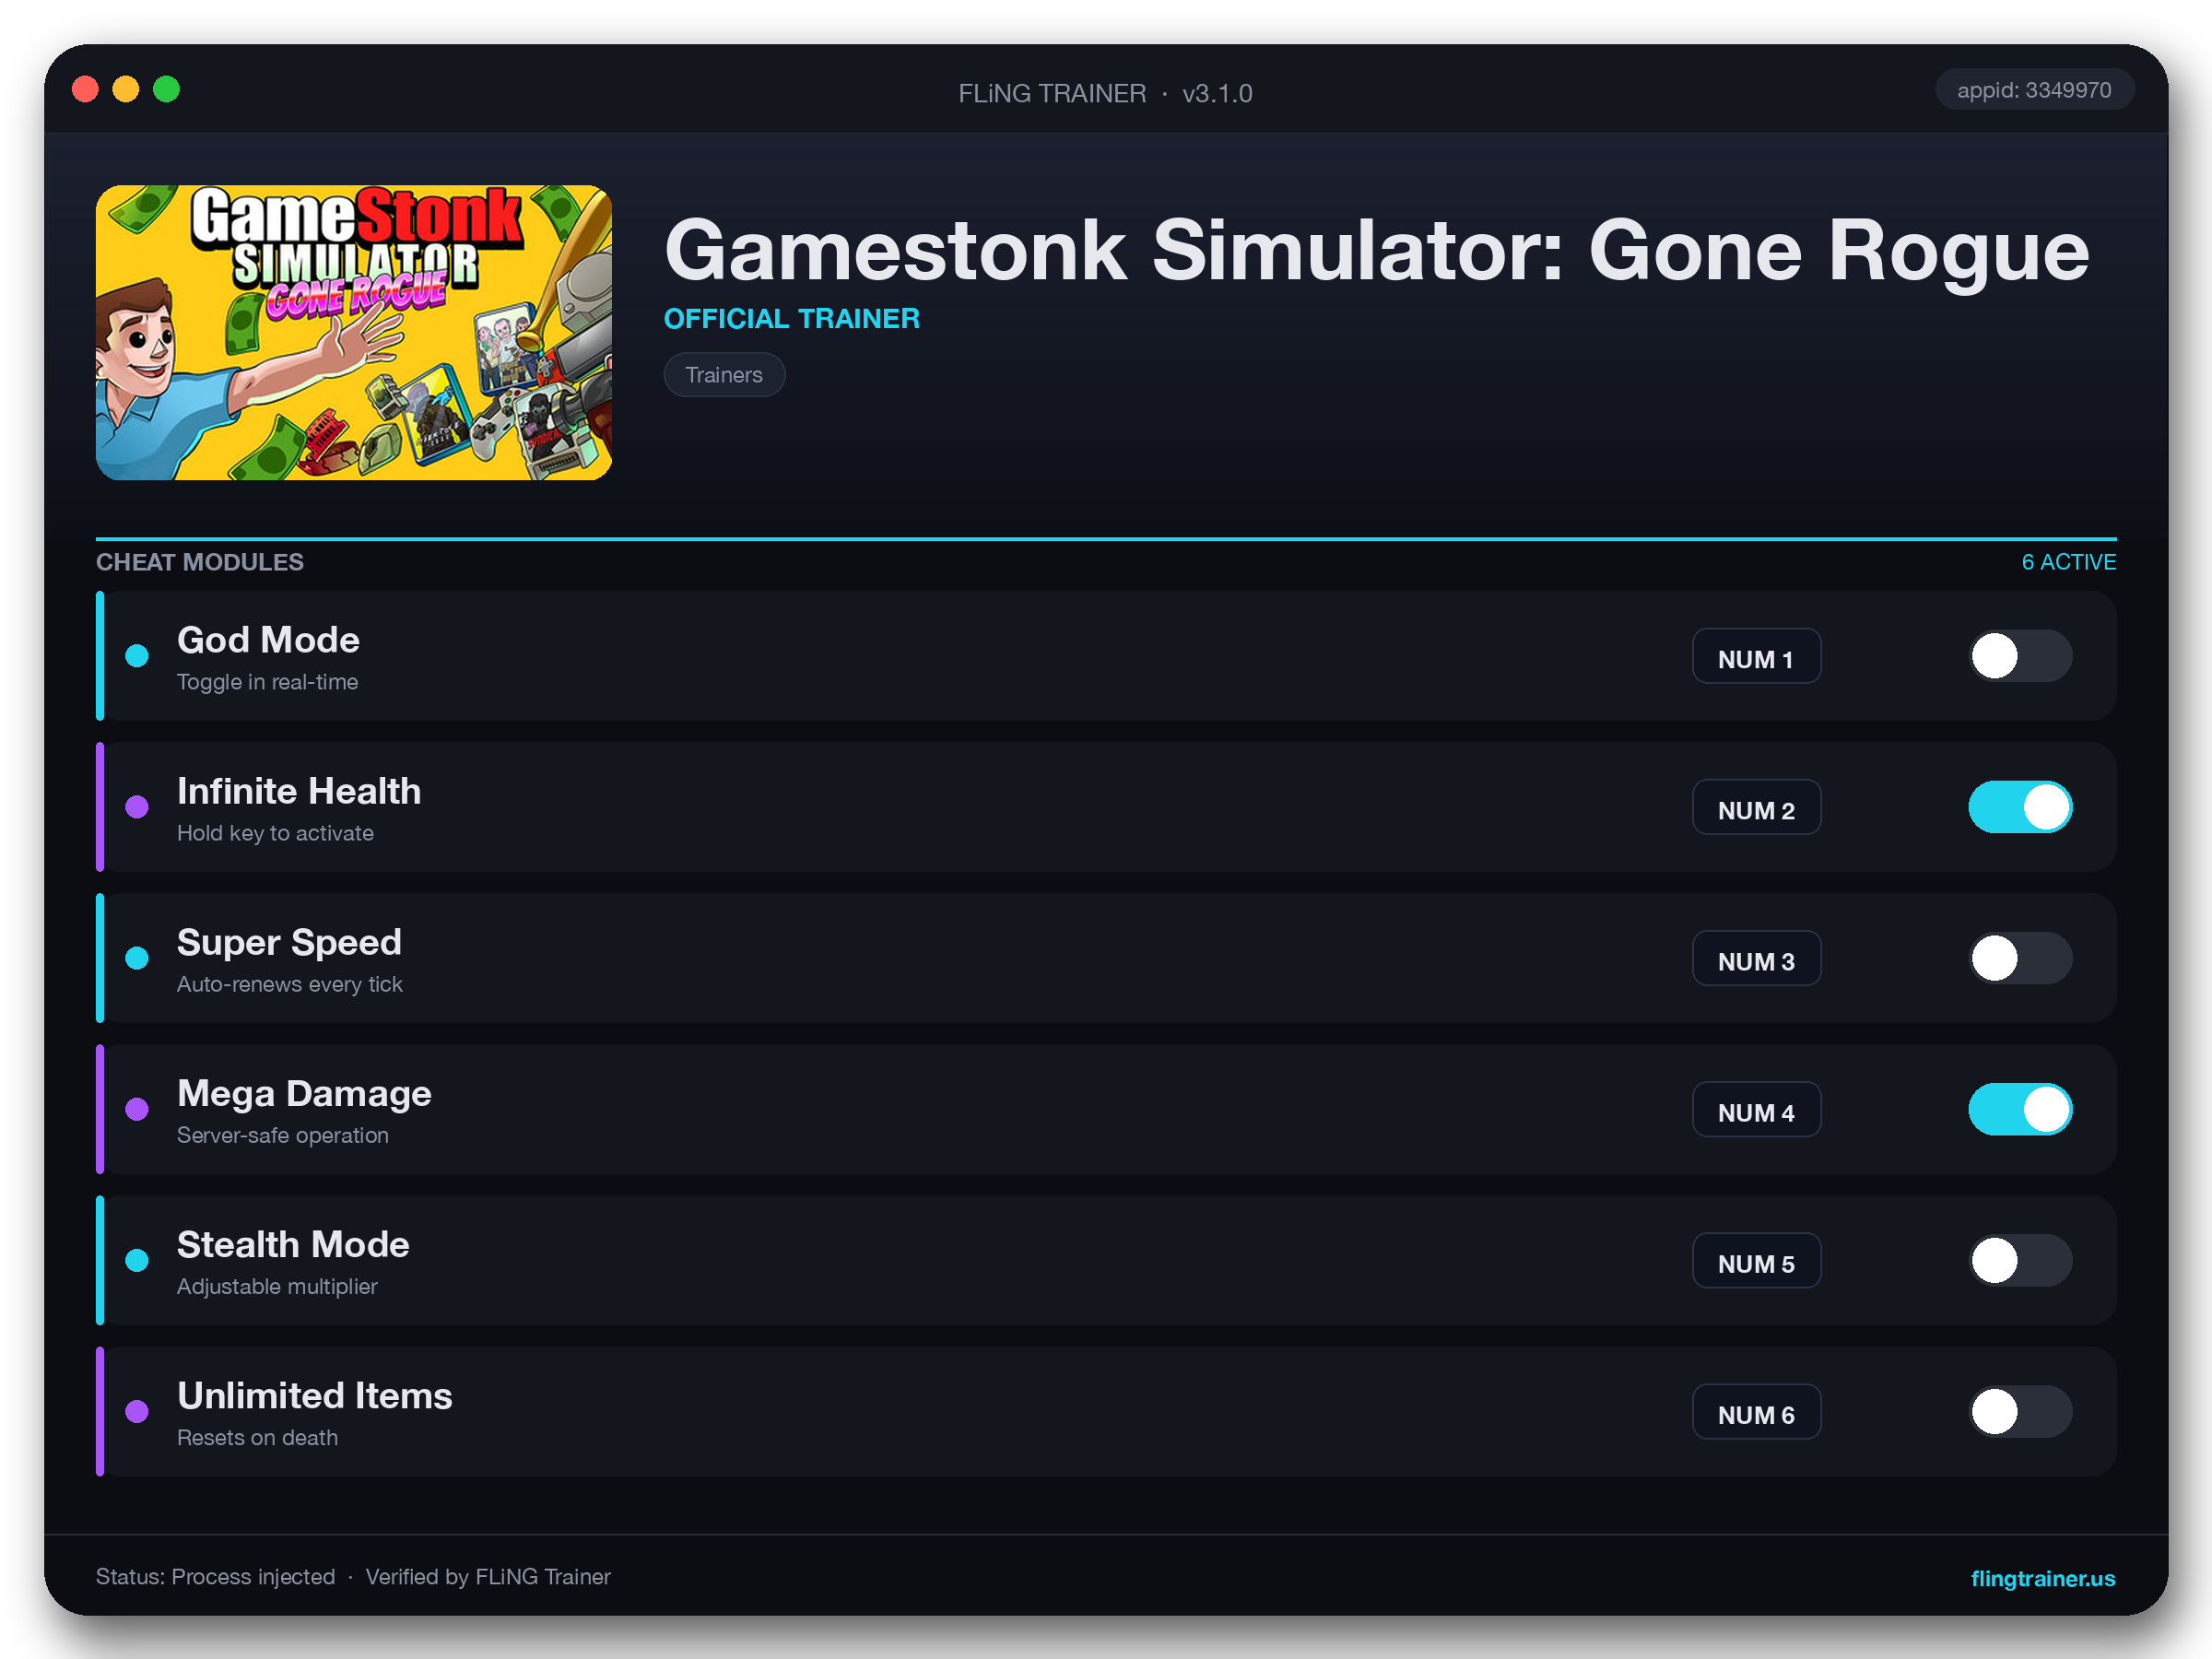Click the NUM 1 hotkey button
The height and width of the screenshot is (1659, 2212).
click(1756, 657)
